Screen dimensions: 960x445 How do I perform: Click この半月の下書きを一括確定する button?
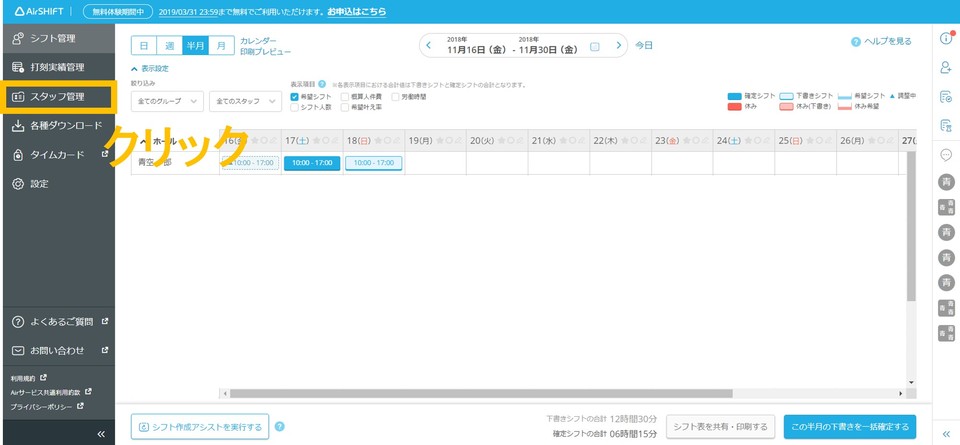(849, 427)
